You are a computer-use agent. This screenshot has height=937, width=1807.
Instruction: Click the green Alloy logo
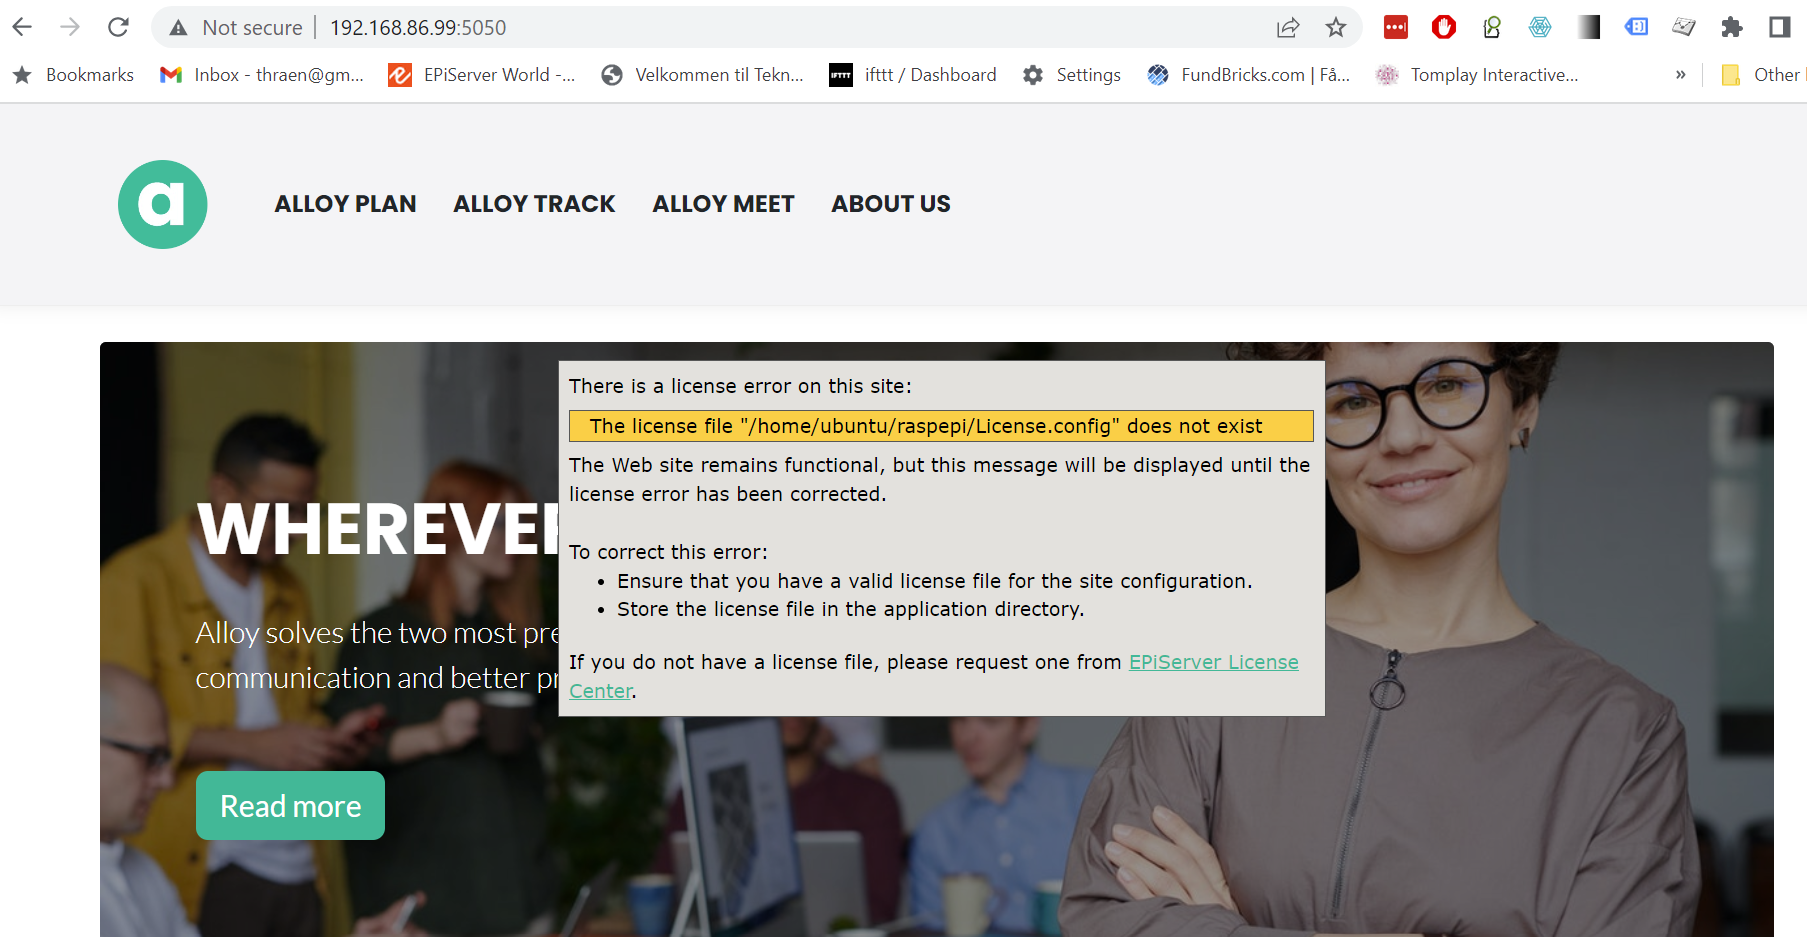click(x=163, y=204)
